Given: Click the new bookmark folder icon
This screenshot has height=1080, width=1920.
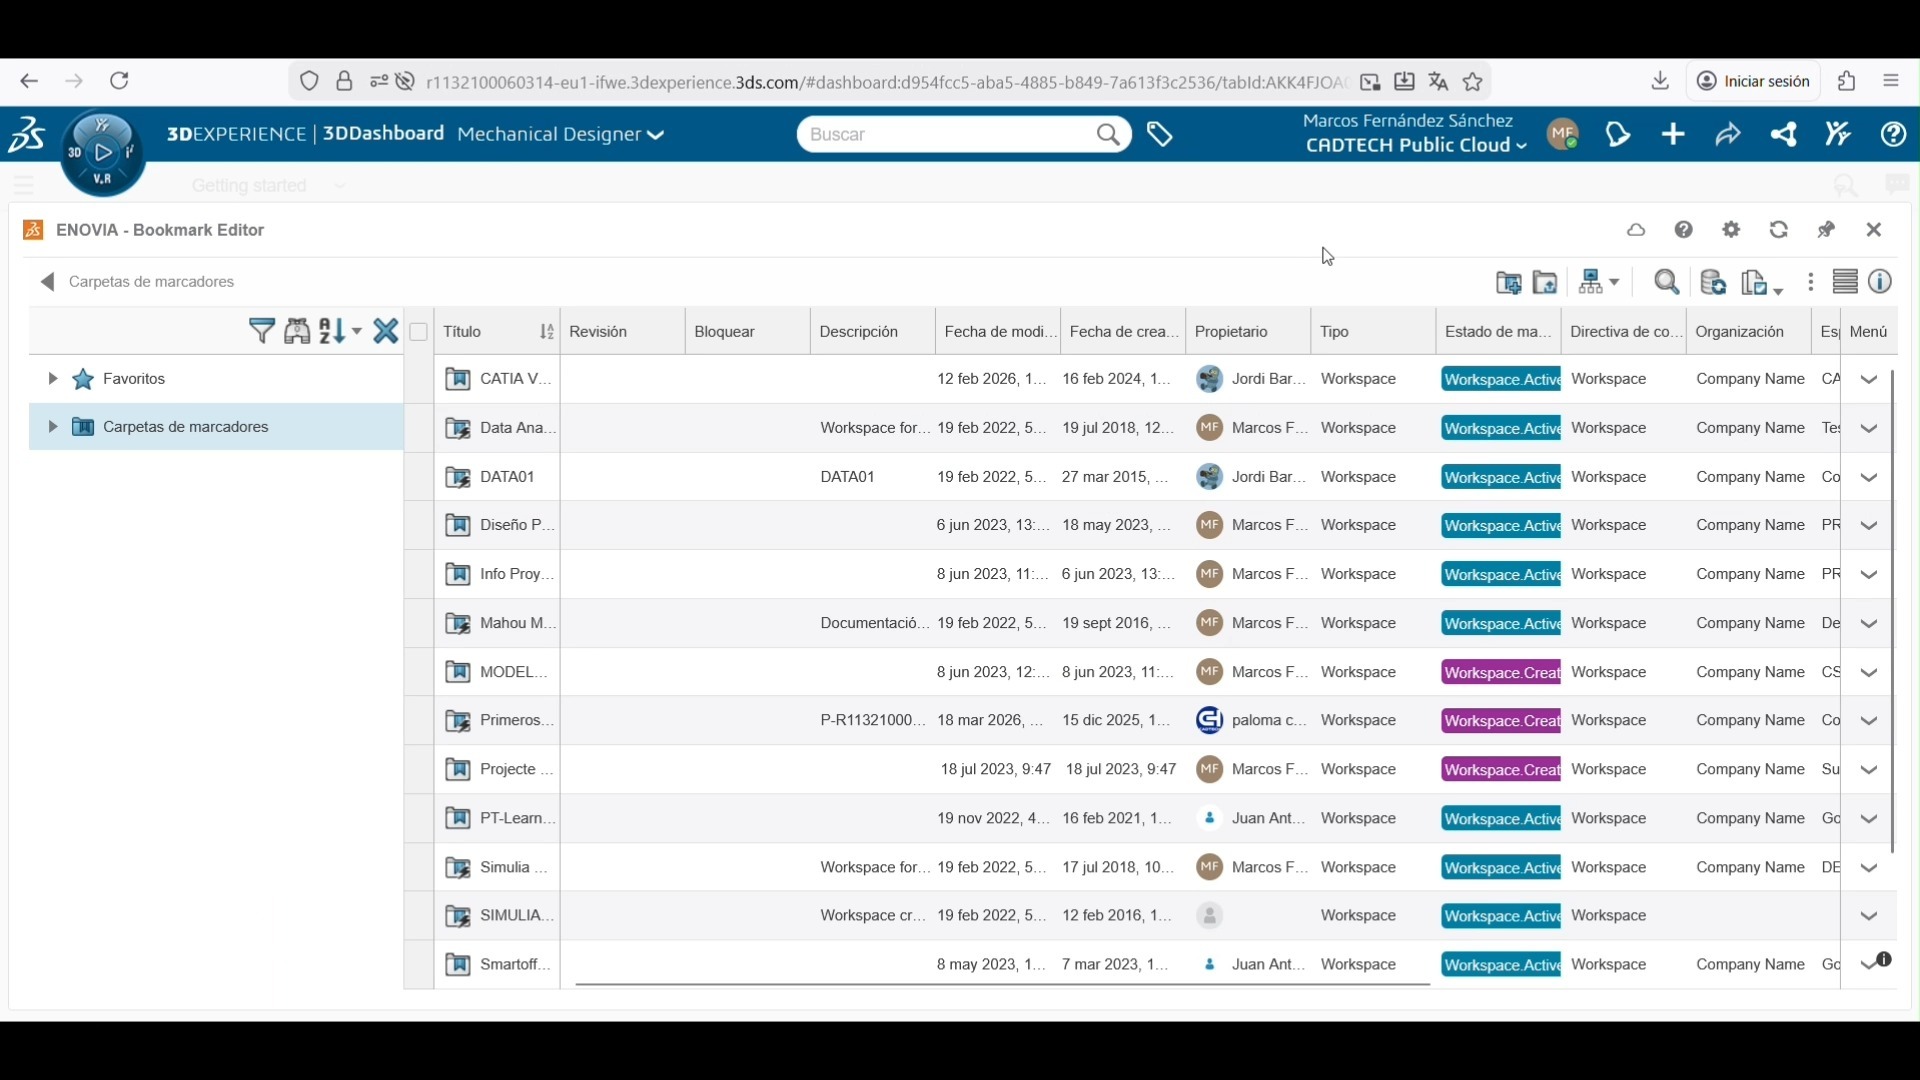Looking at the screenshot, I should point(1508,283).
